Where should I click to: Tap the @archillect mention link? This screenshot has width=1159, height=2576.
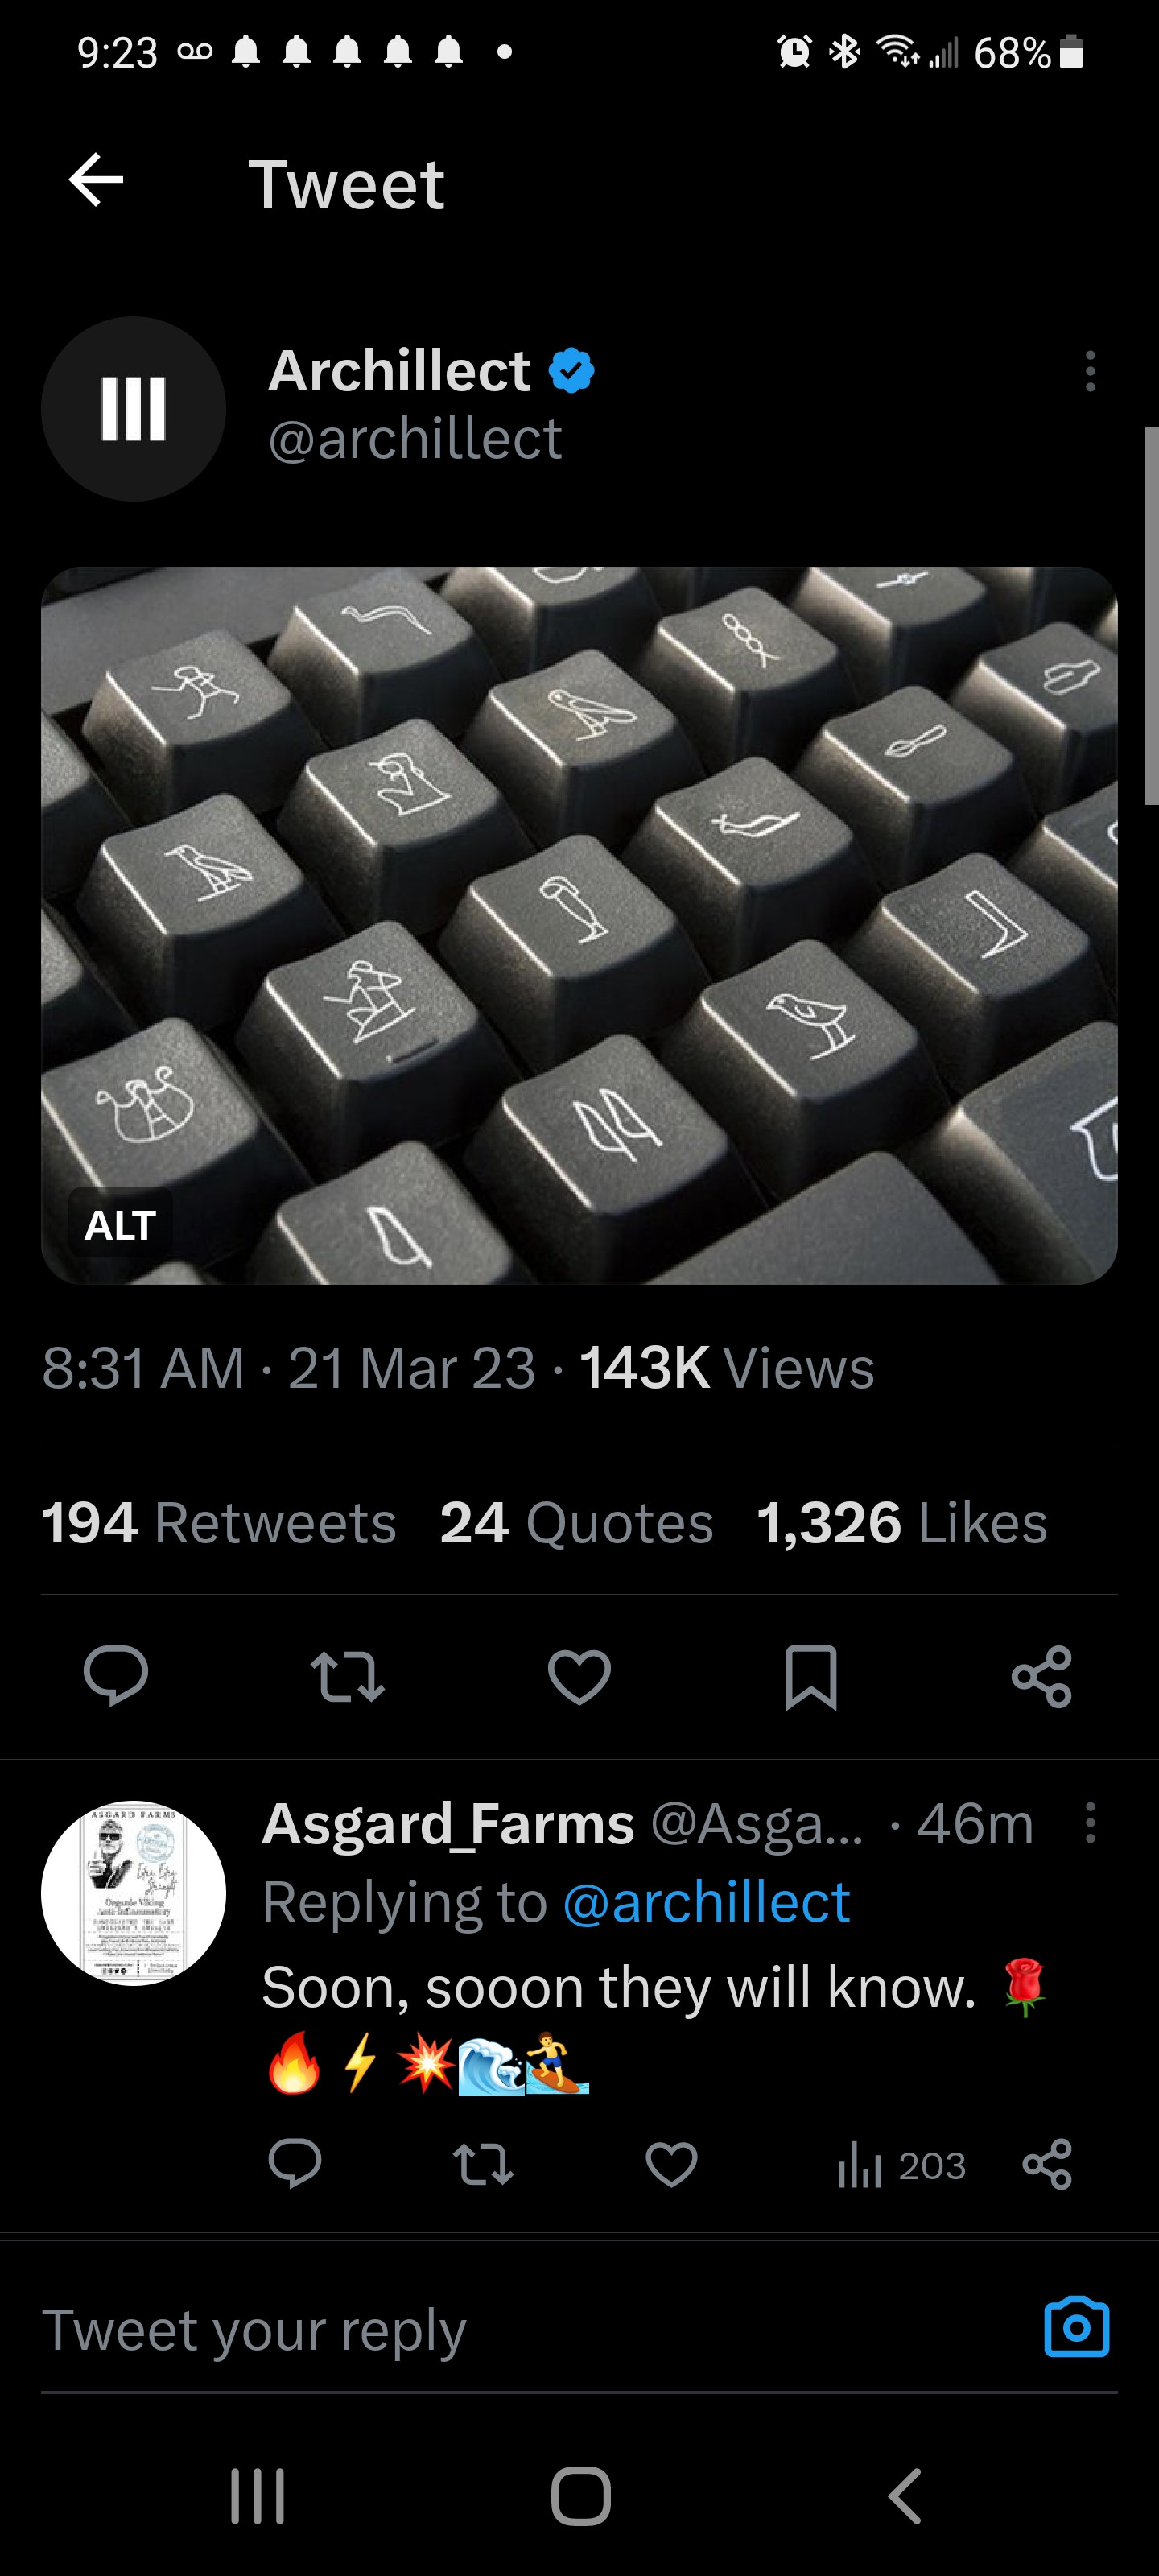pyautogui.click(x=706, y=1901)
